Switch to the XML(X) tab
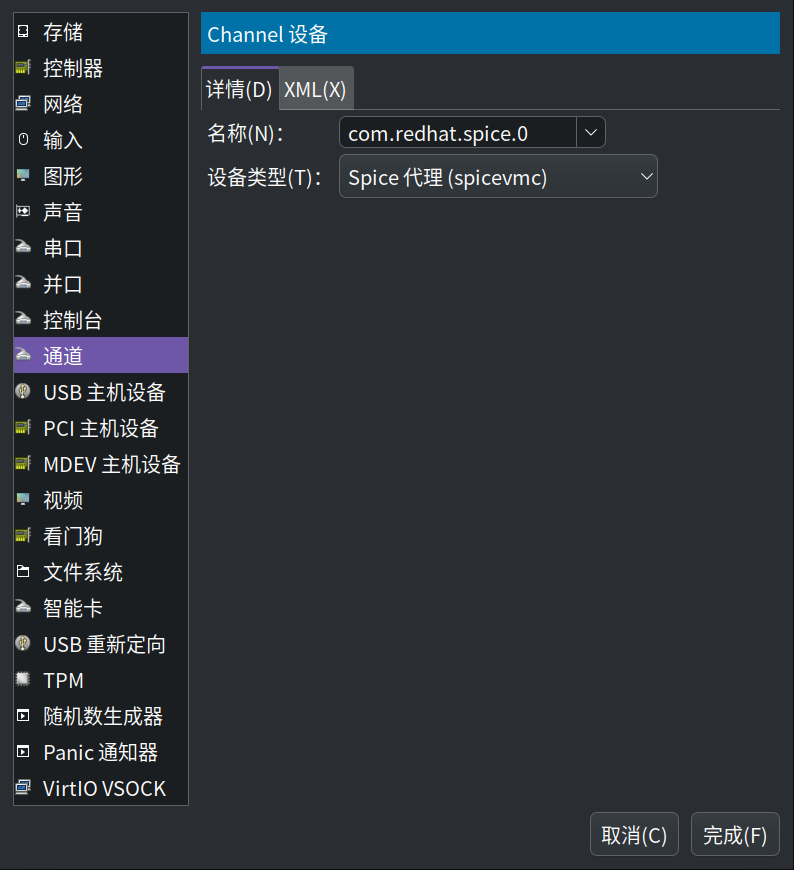 pyautogui.click(x=315, y=89)
